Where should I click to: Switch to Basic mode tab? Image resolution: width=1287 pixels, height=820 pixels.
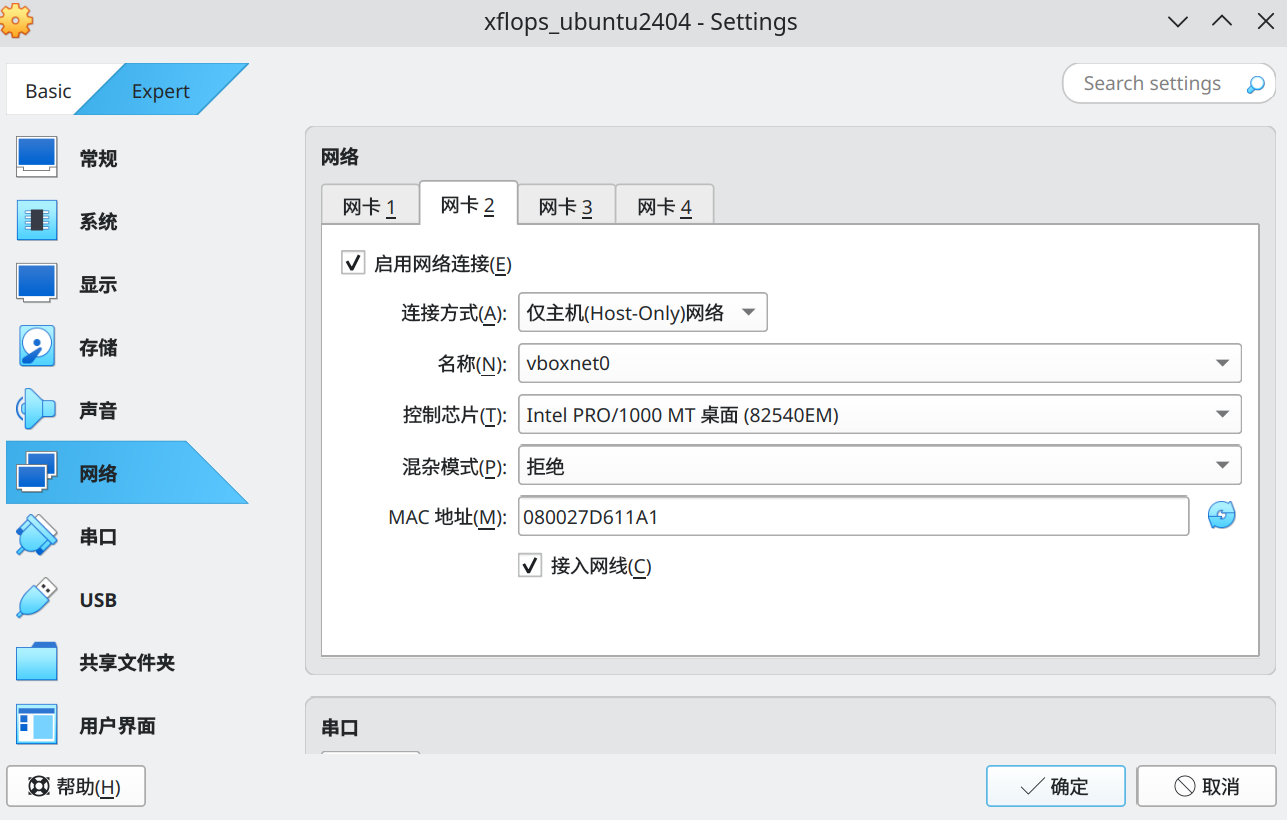(x=49, y=90)
